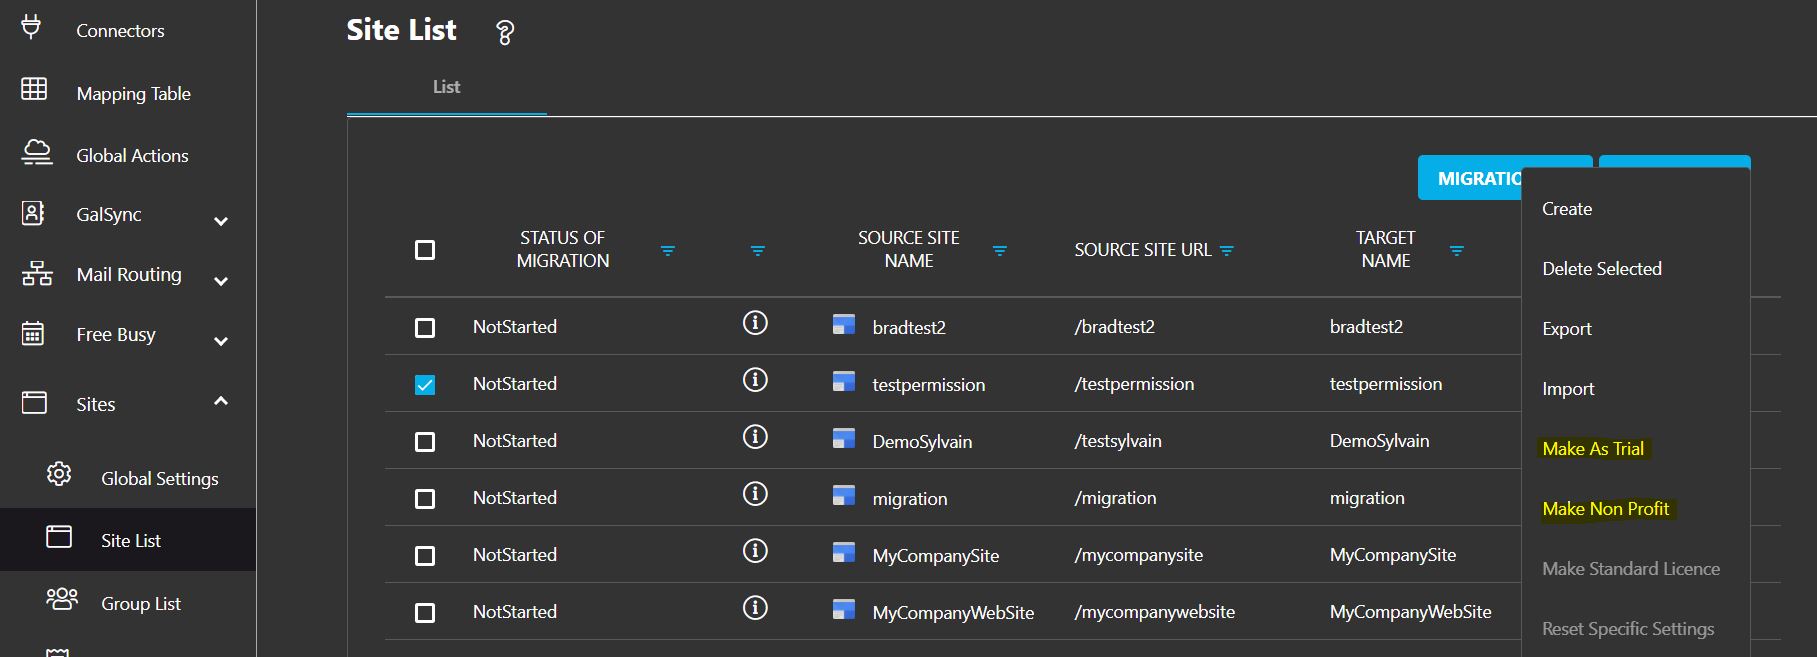Click the Migration button

(1470, 179)
